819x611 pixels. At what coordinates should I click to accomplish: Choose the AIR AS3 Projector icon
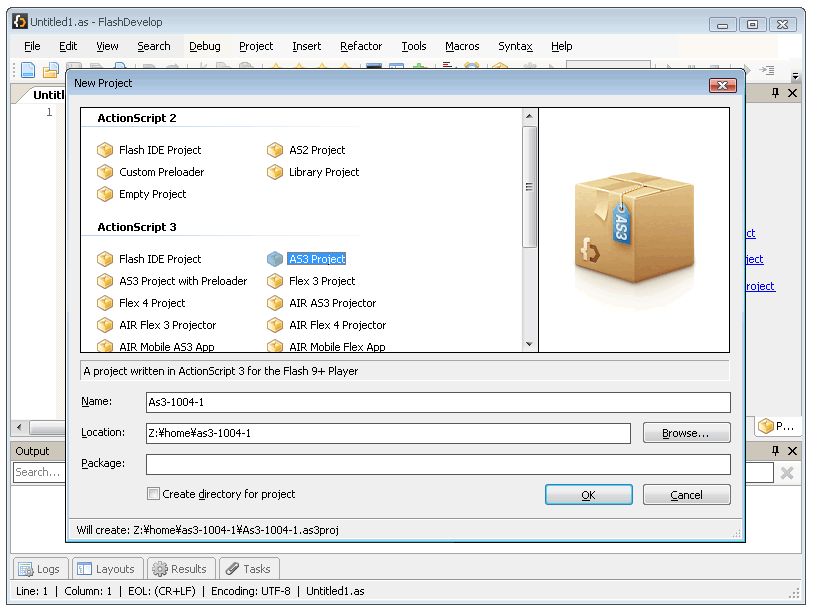(x=275, y=303)
